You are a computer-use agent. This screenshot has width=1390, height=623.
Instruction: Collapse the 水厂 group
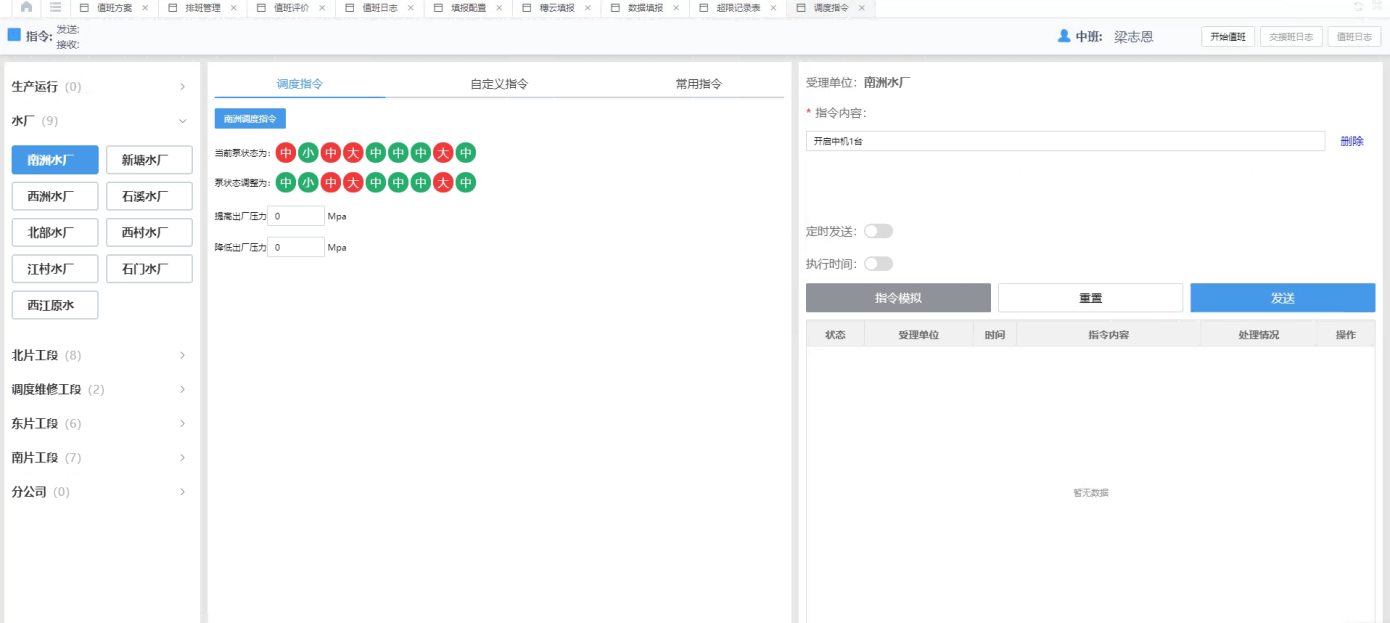pos(182,121)
